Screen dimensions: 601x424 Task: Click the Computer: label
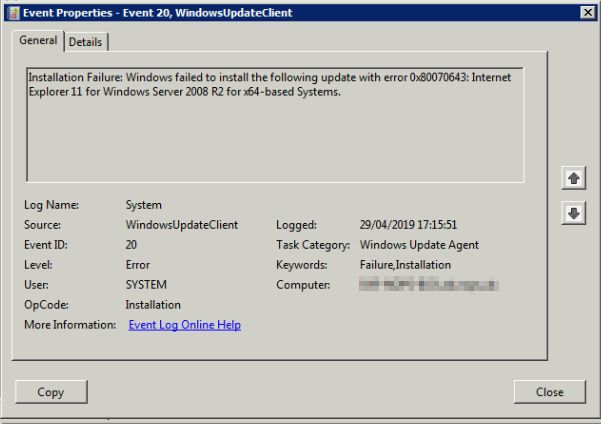(303, 284)
